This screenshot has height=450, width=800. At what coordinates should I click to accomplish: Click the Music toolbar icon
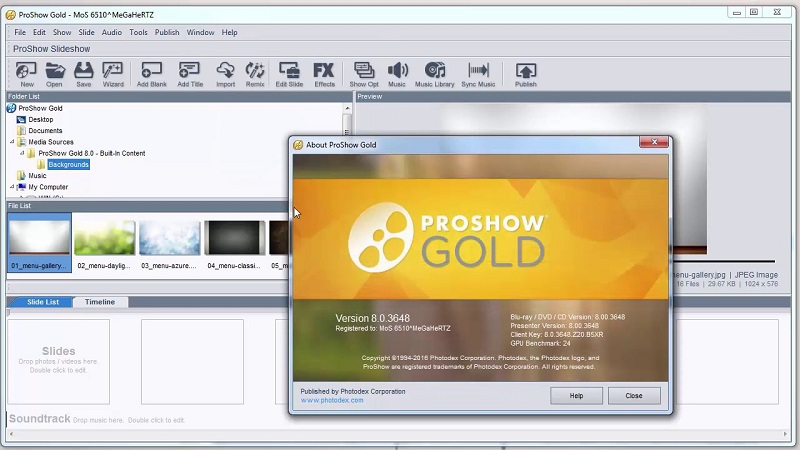(x=397, y=74)
